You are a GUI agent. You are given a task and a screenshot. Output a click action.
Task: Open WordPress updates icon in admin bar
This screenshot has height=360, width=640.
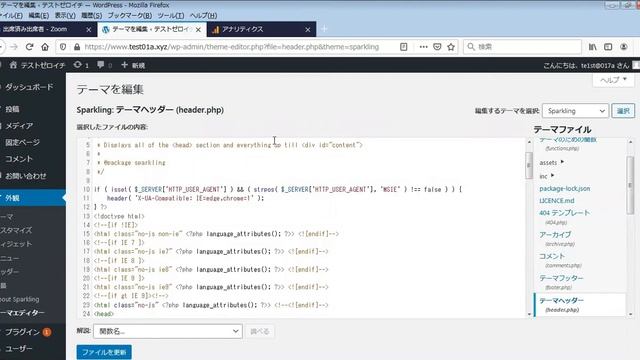pyautogui.click(x=81, y=65)
